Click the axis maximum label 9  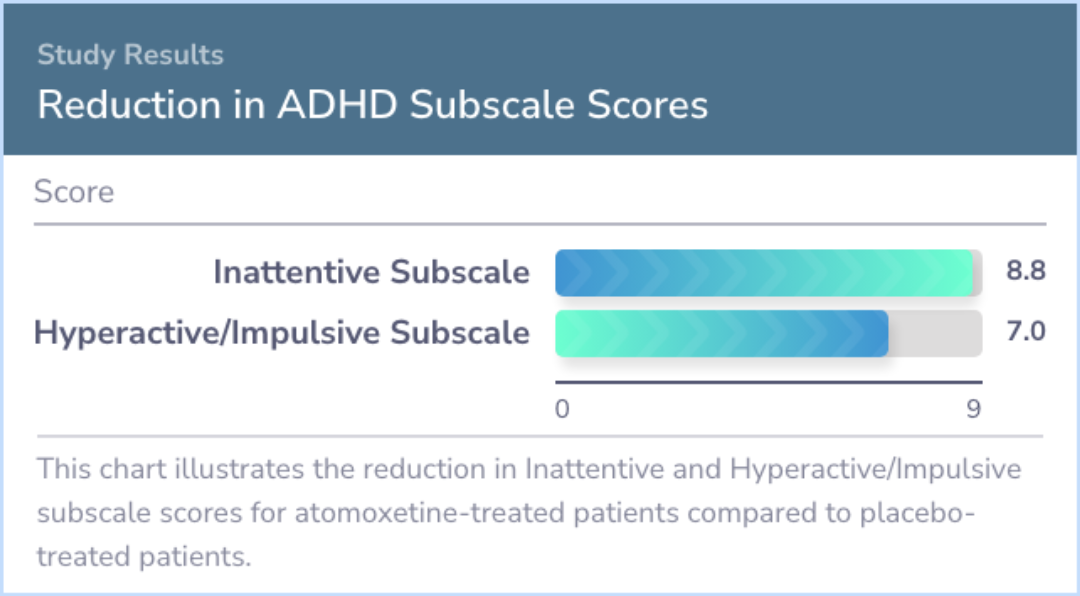coord(973,409)
